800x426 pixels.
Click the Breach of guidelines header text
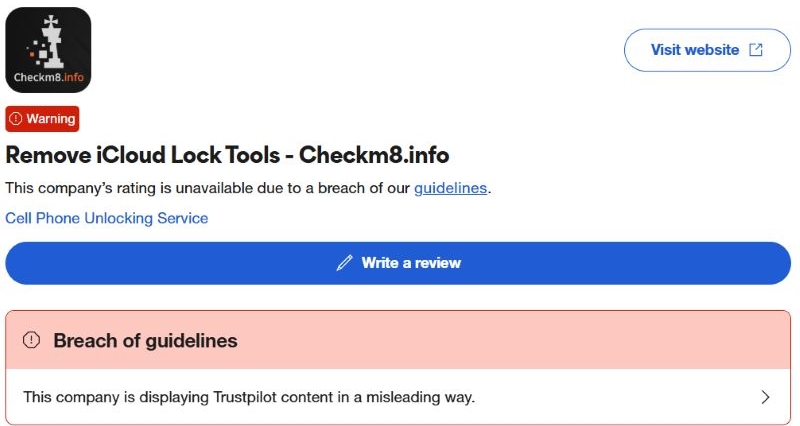tap(145, 341)
